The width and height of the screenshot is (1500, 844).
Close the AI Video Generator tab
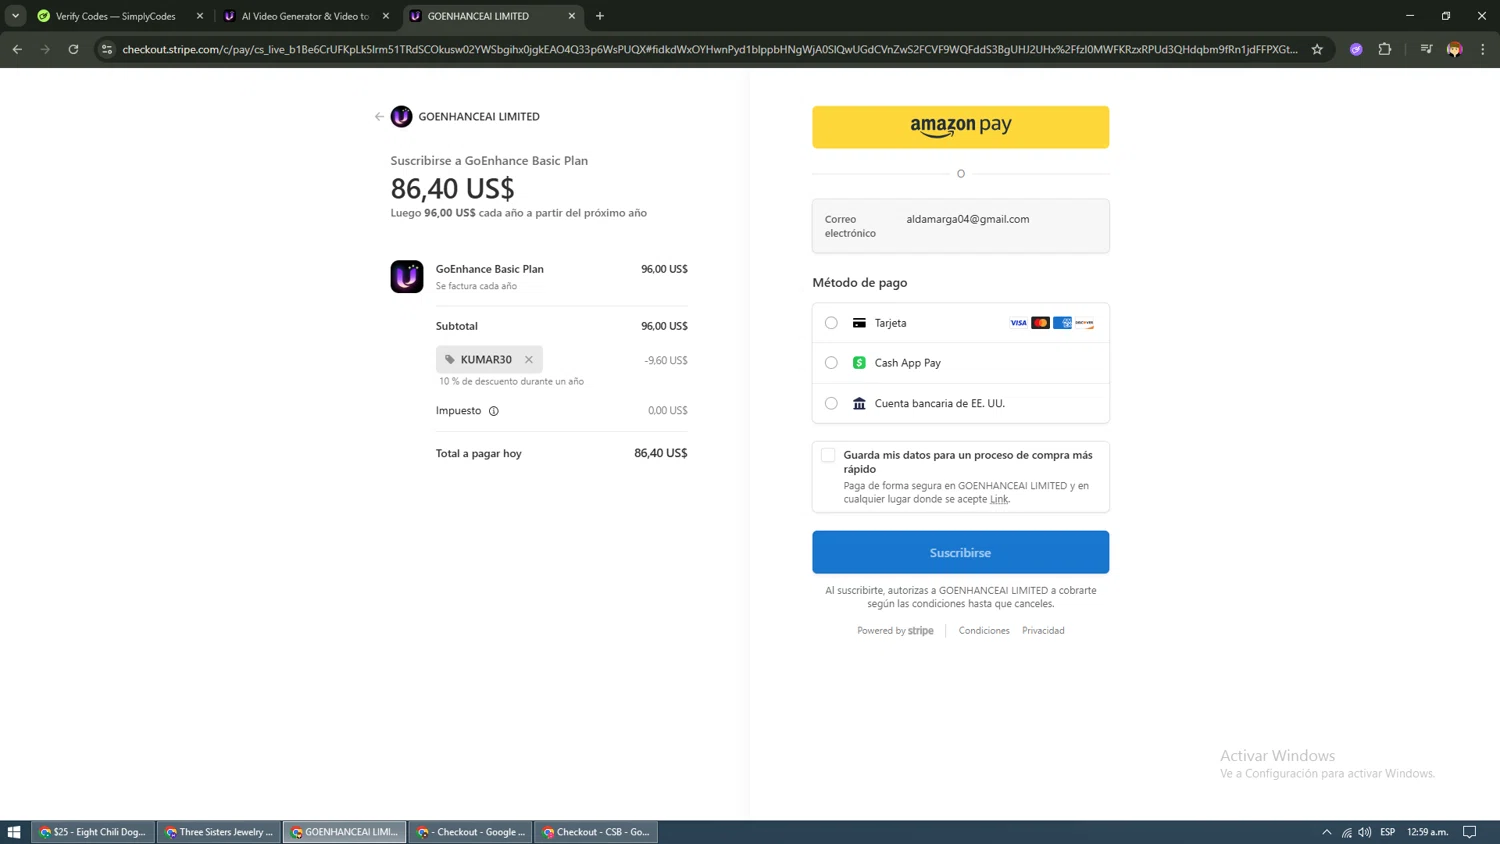coord(386,16)
